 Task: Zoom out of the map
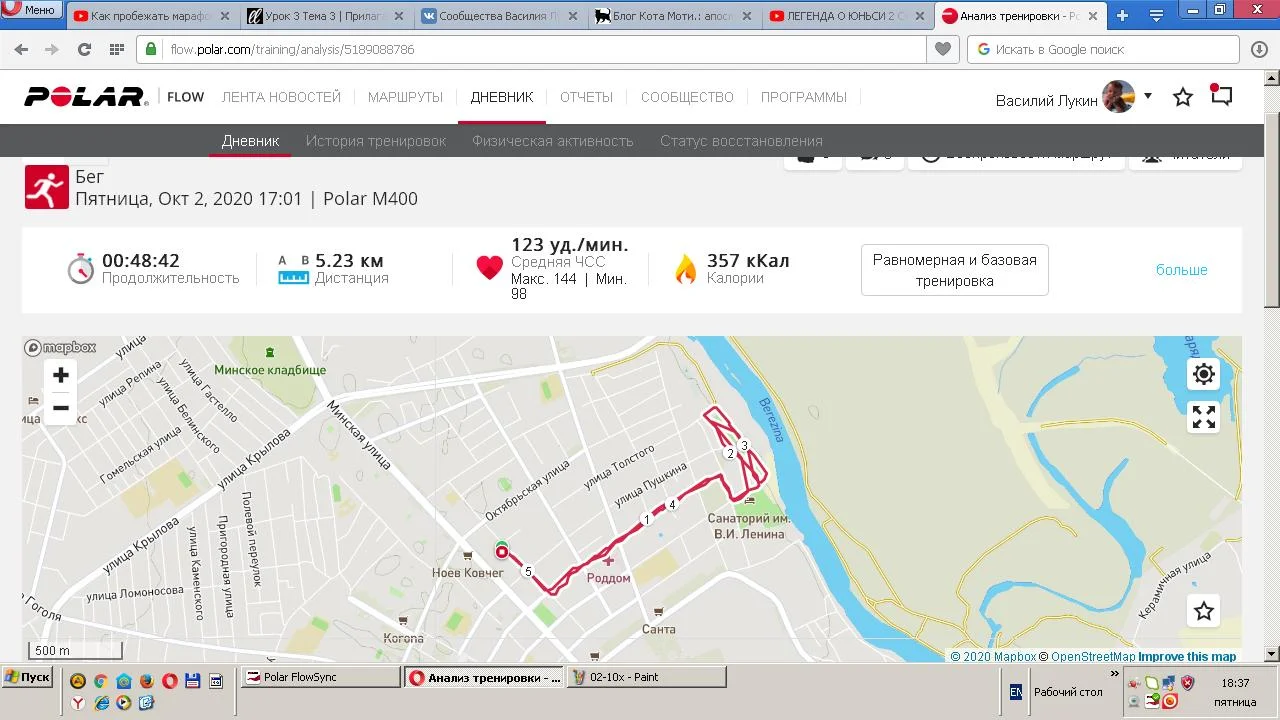pos(61,408)
